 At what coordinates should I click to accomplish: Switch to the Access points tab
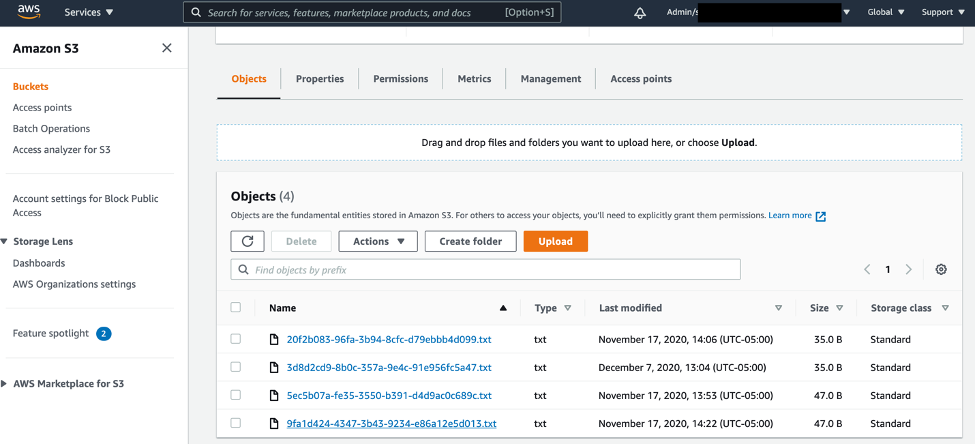(641, 79)
